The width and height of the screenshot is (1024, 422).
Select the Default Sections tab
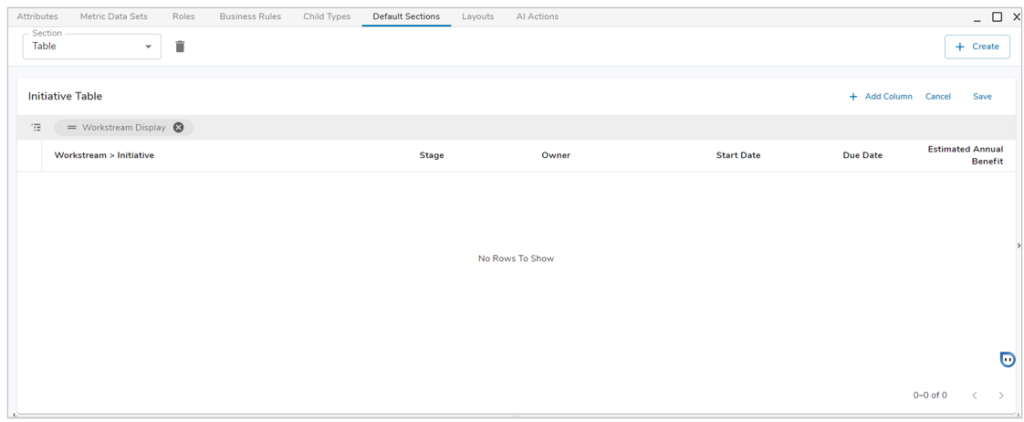[x=406, y=16]
